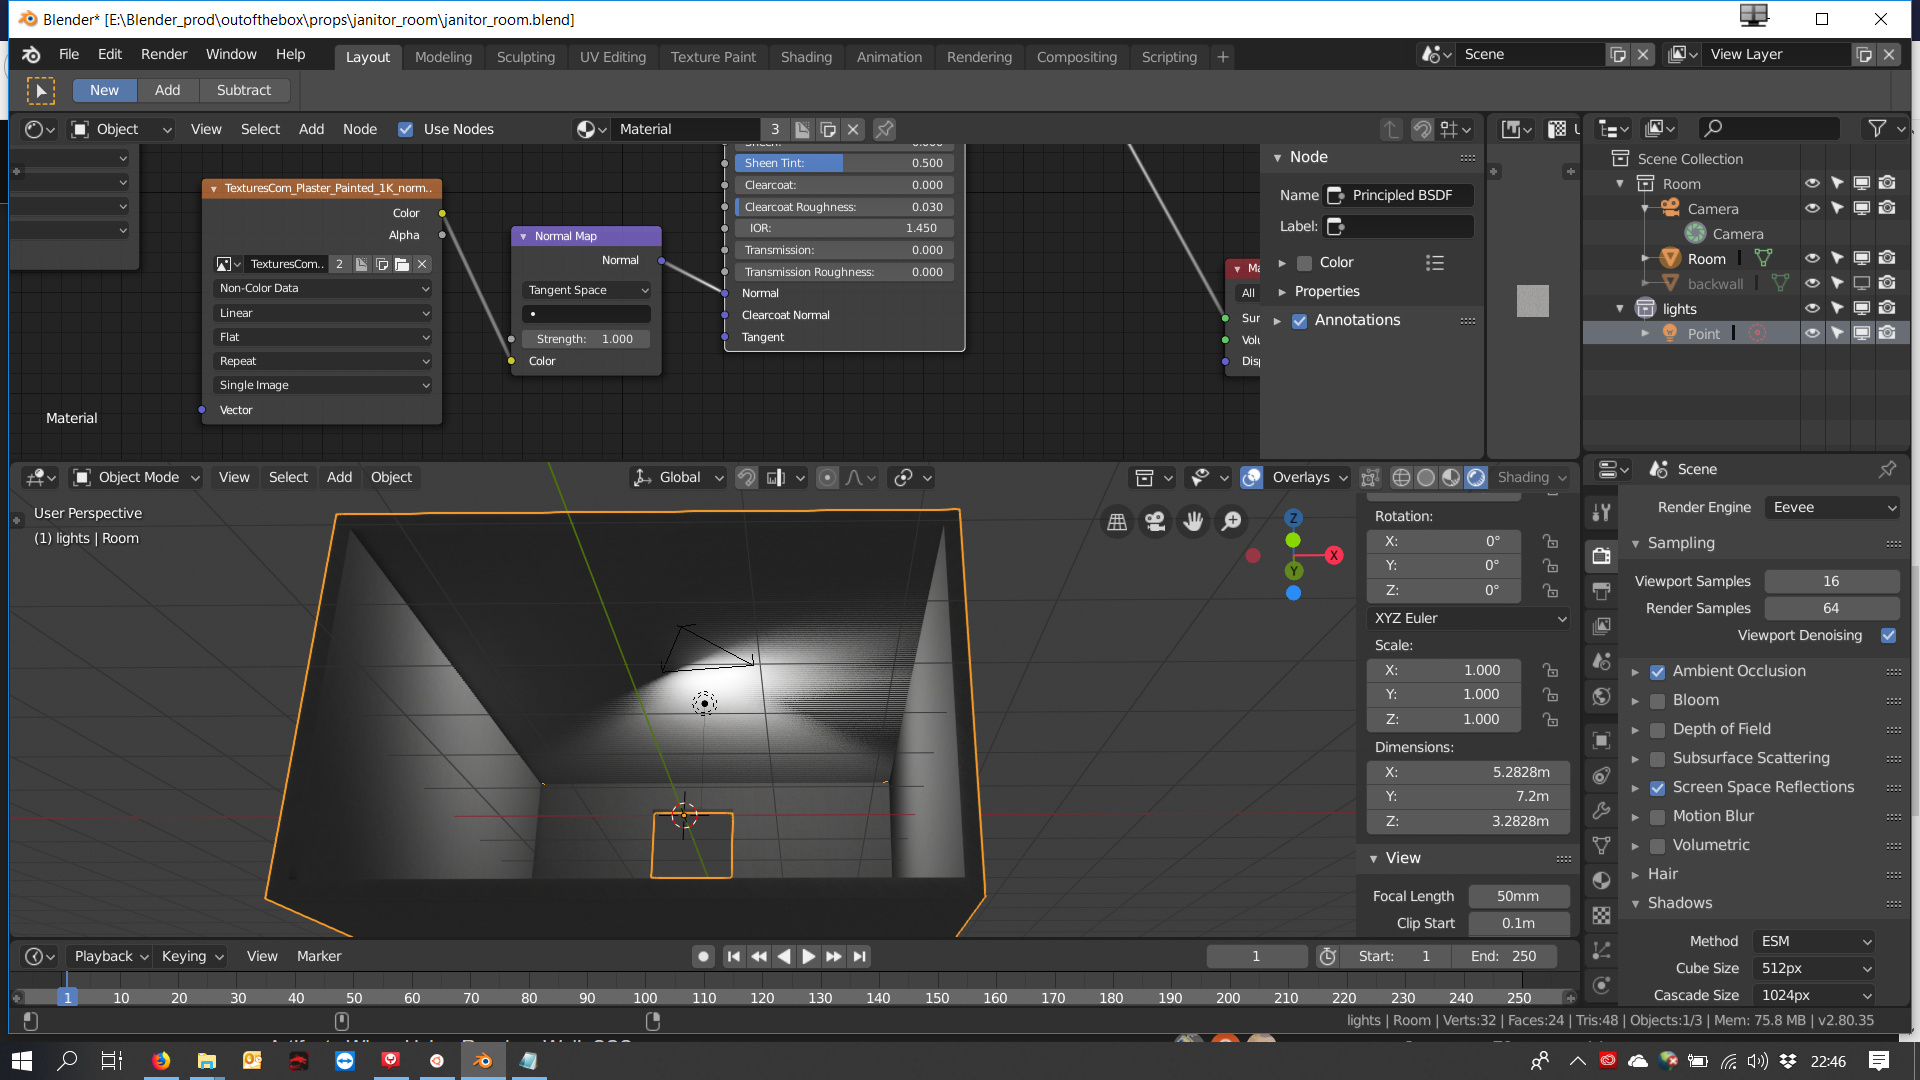
Task: Switch to the Shading workspace tab
Action: coord(806,57)
